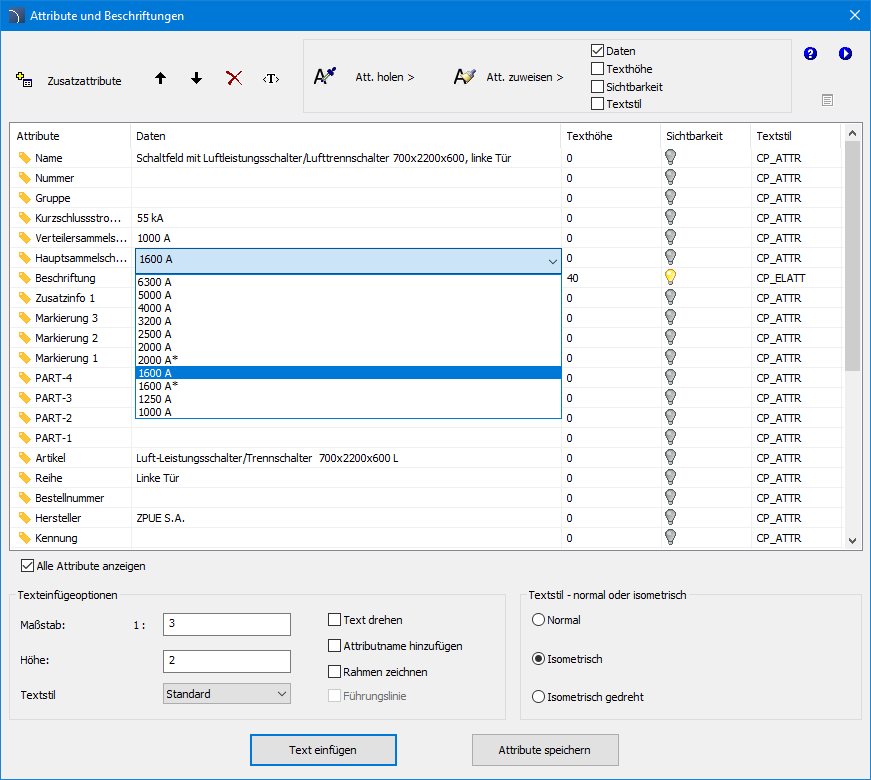Toggle visibility bulb for Beschriftung row
Image resolution: width=871 pixels, height=780 pixels.
pos(670,277)
